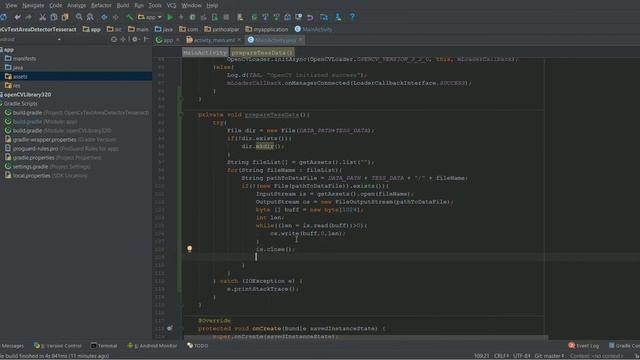This screenshot has width=640, height=360.
Task: Click the myapplication breadcrumb folder
Action: coord(267,29)
